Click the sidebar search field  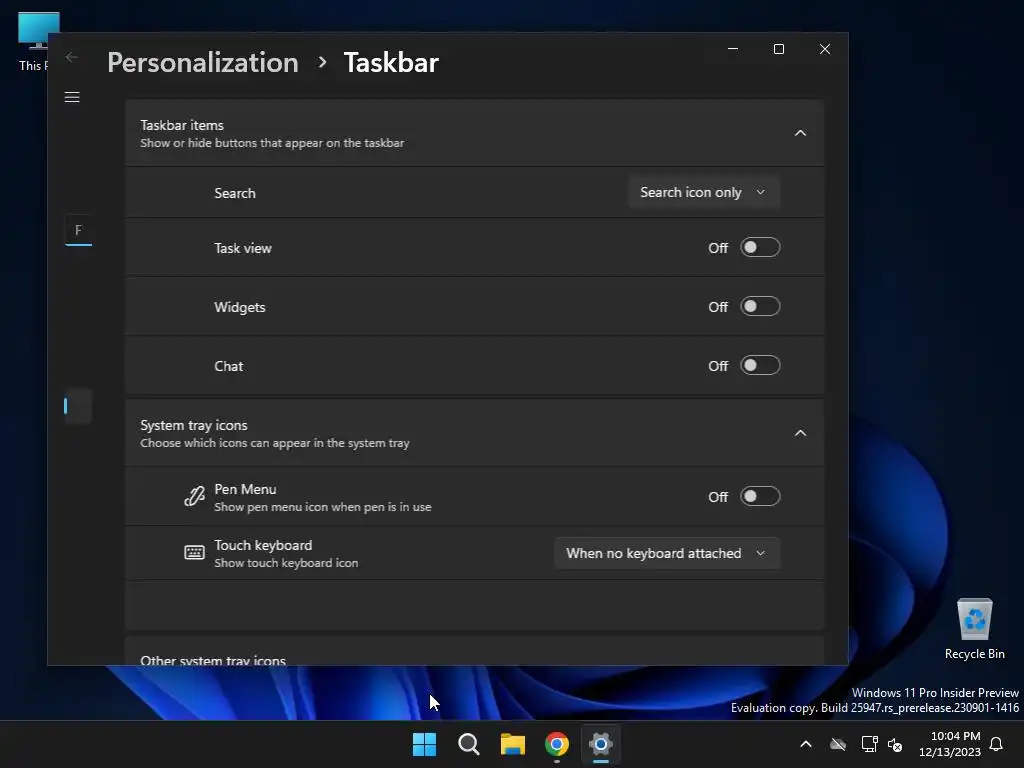click(78, 231)
